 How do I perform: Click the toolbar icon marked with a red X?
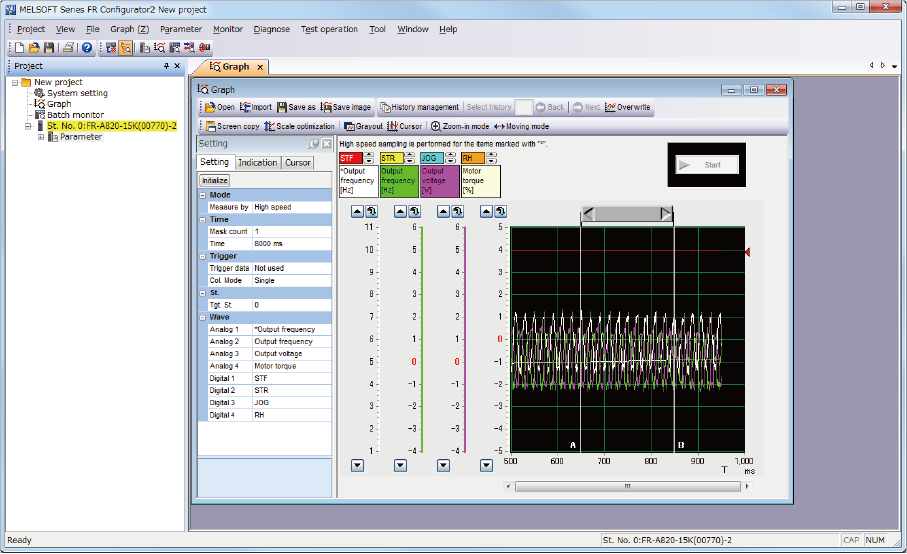111,48
